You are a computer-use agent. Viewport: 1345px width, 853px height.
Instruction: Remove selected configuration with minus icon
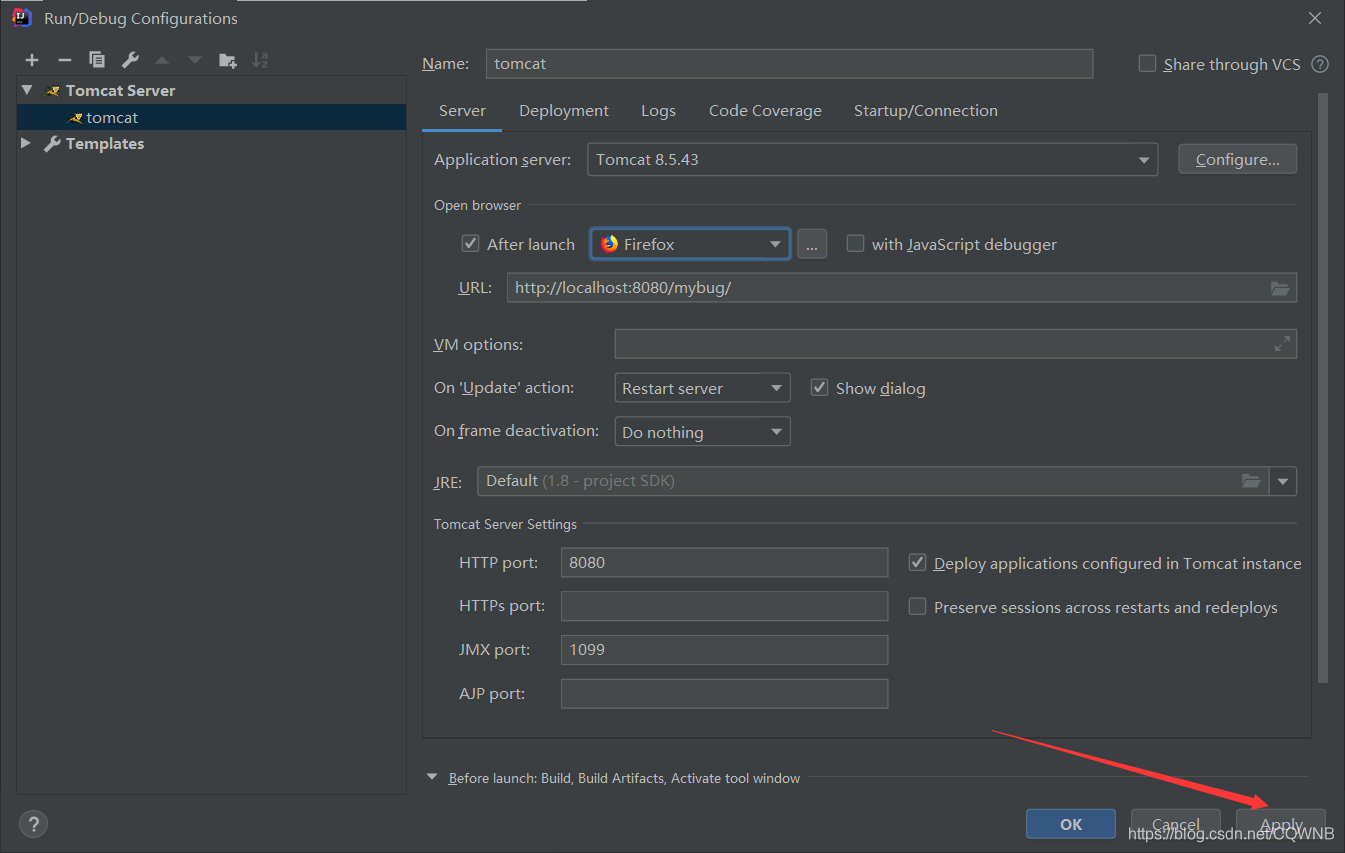tap(64, 60)
